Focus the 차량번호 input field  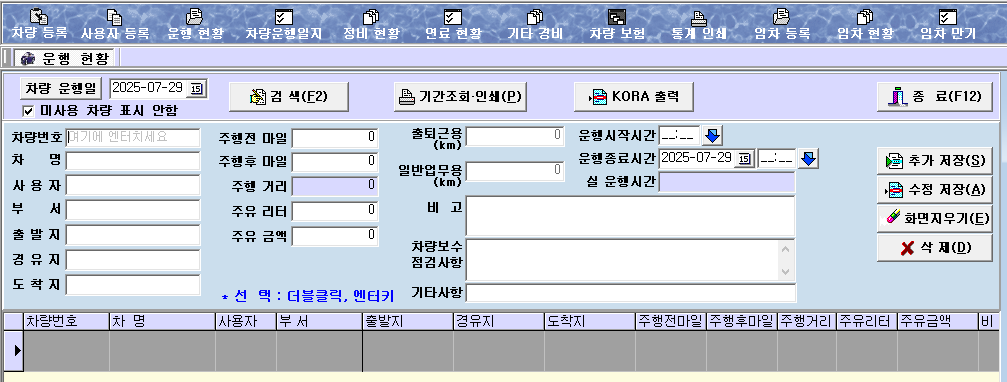133,137
